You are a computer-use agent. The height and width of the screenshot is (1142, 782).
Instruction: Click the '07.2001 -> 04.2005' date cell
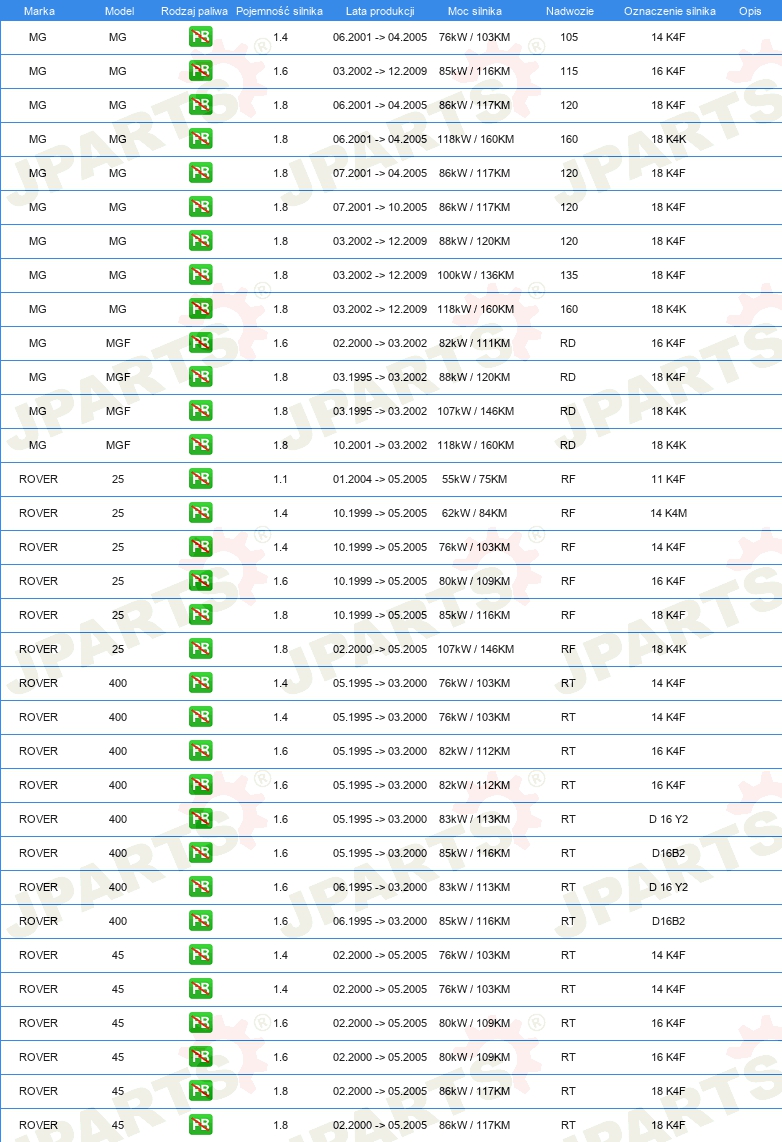coord(380,173)
